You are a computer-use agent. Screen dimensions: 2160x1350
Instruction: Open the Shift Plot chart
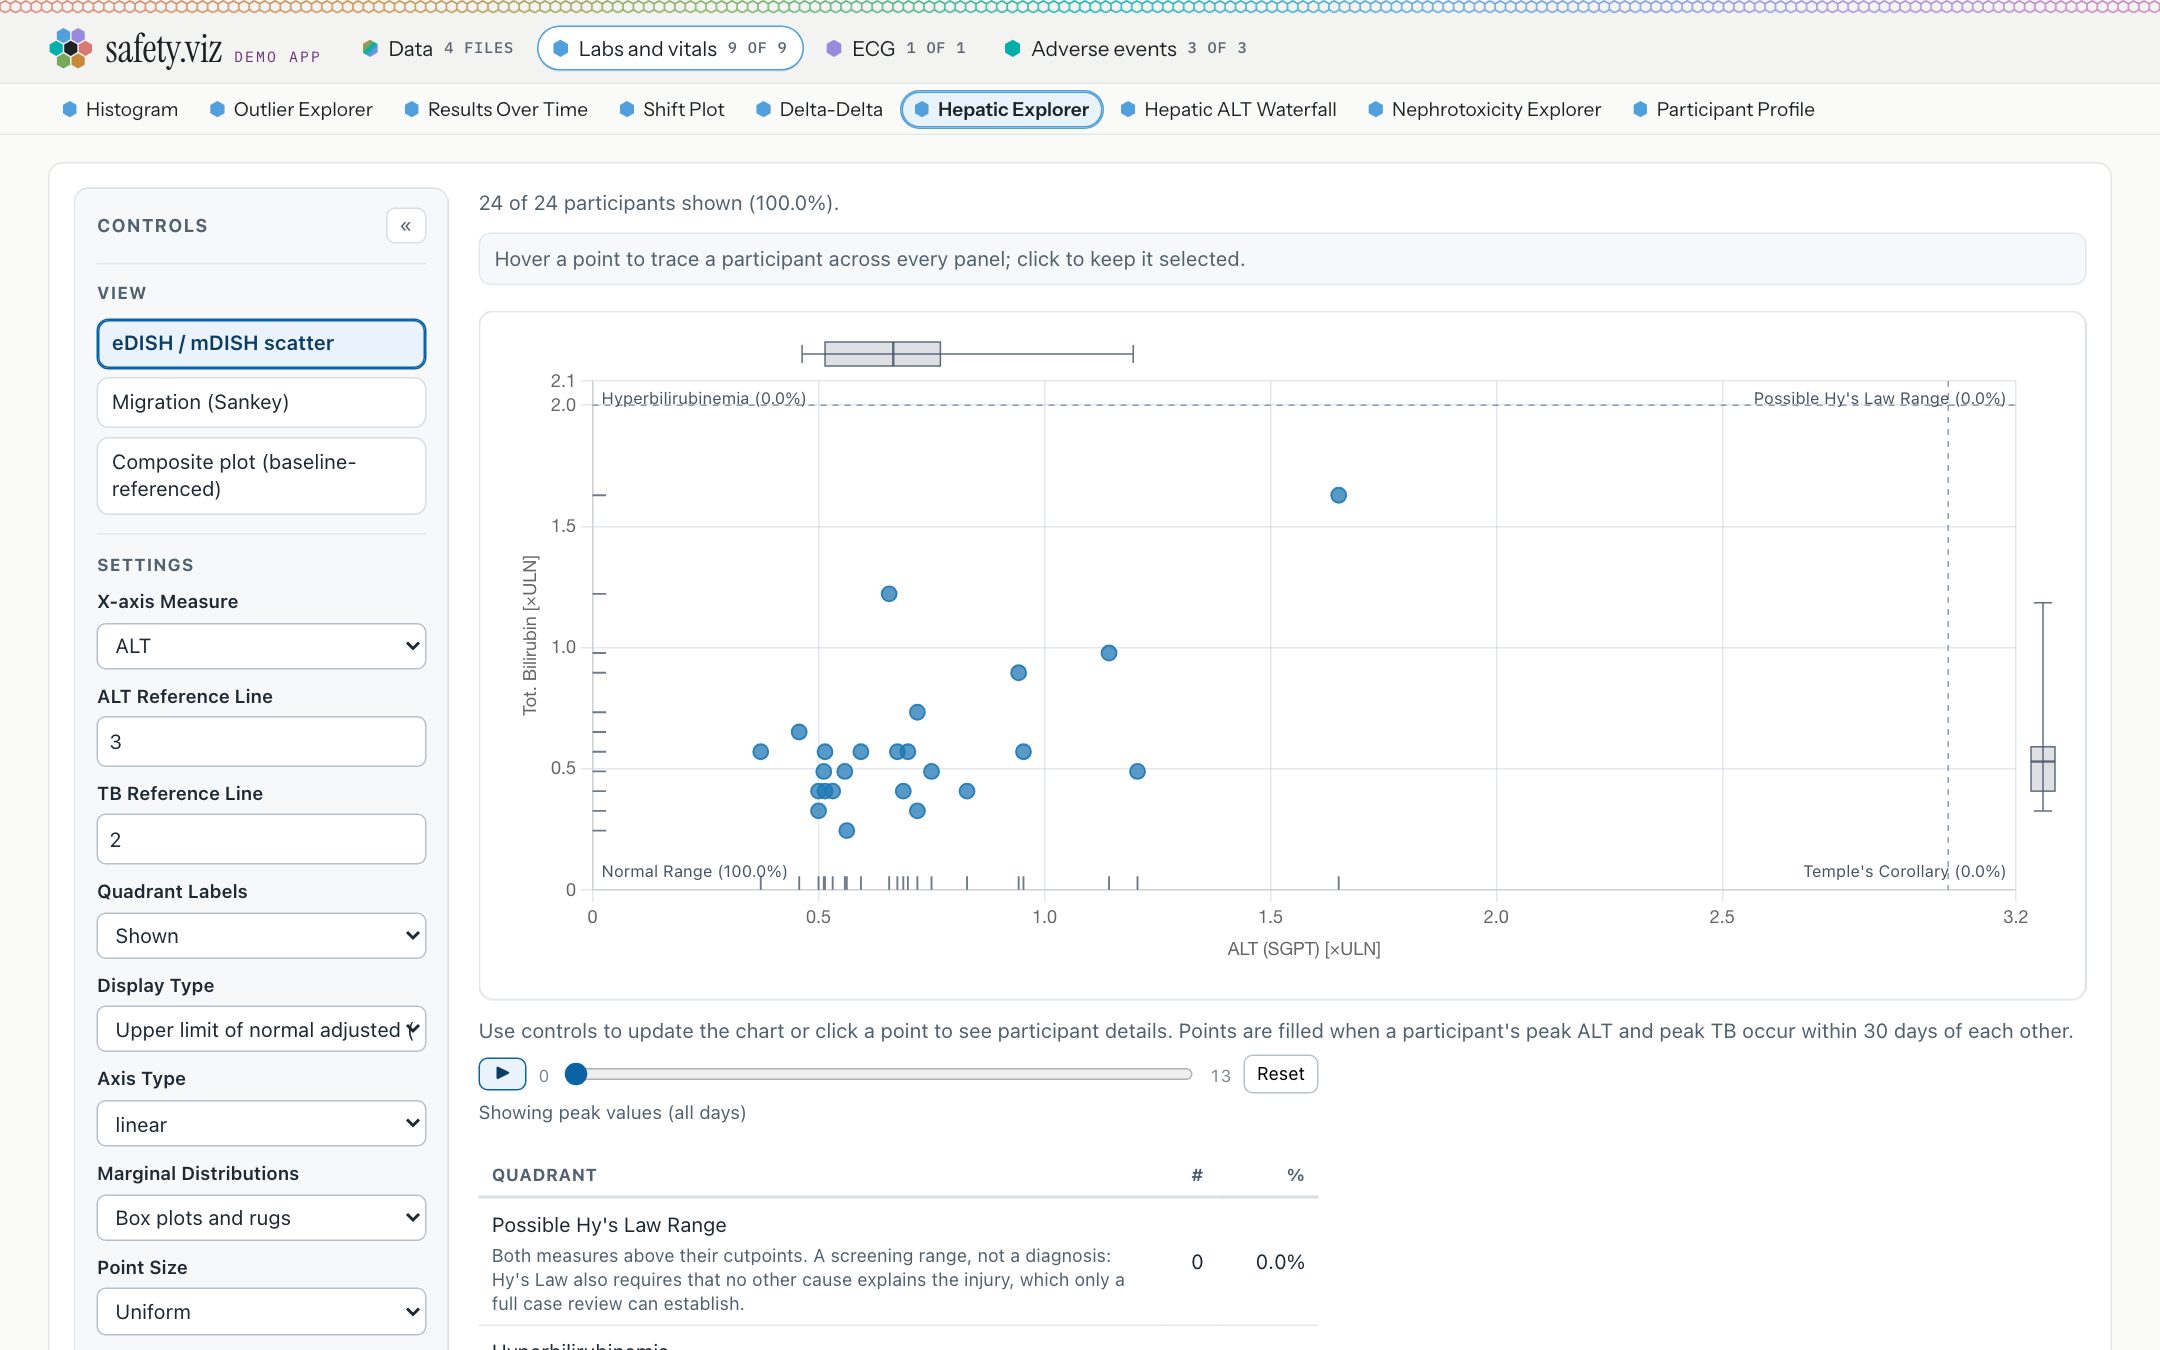point(672,109)
